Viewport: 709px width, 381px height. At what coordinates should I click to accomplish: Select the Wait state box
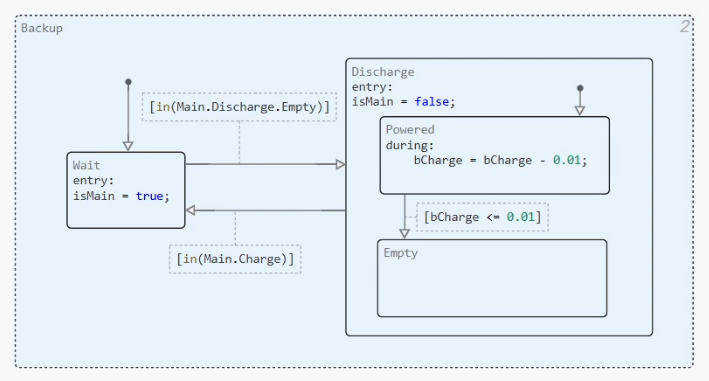click(x=126, y=190)
